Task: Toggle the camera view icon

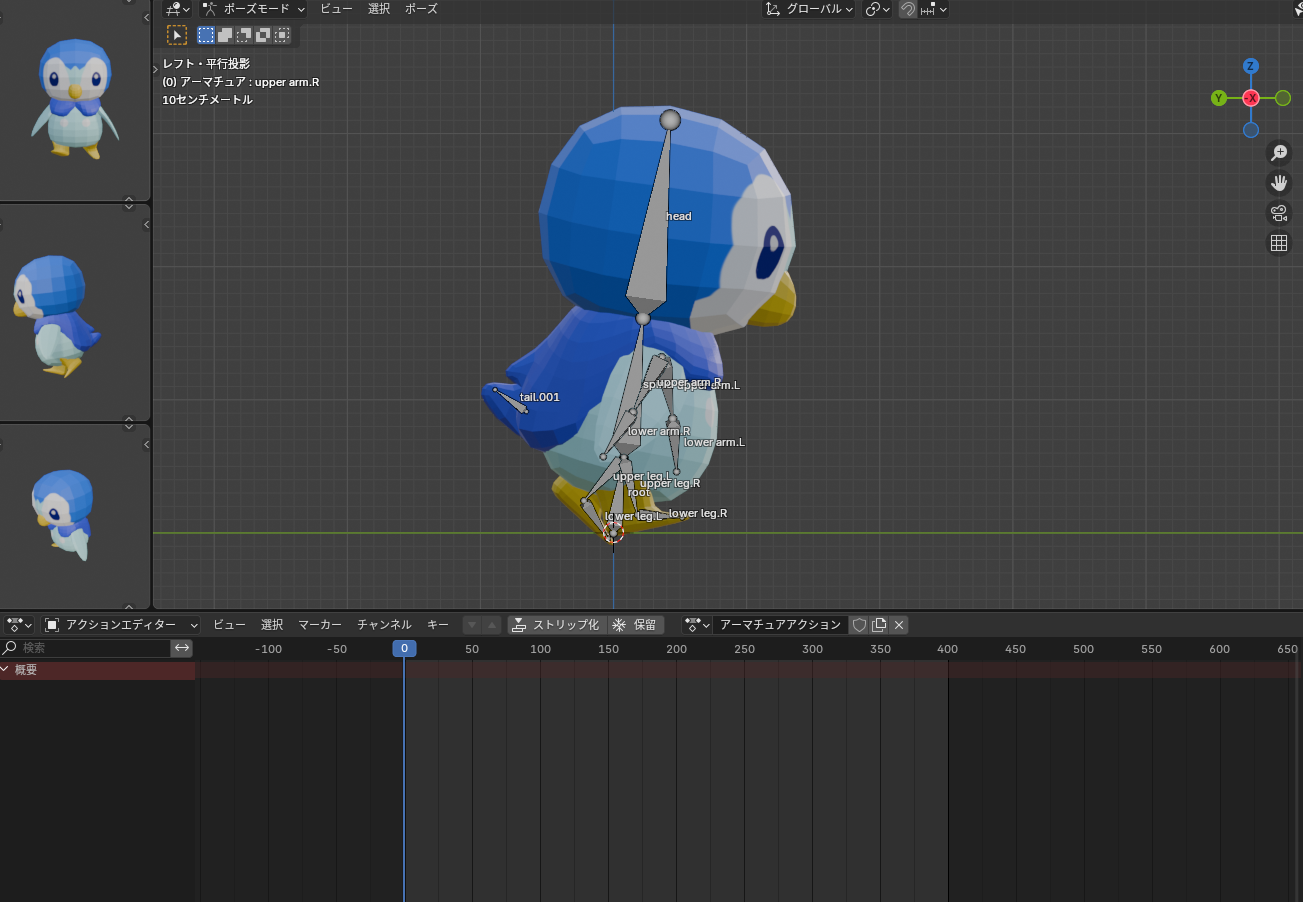Action: pos(1278,213)
